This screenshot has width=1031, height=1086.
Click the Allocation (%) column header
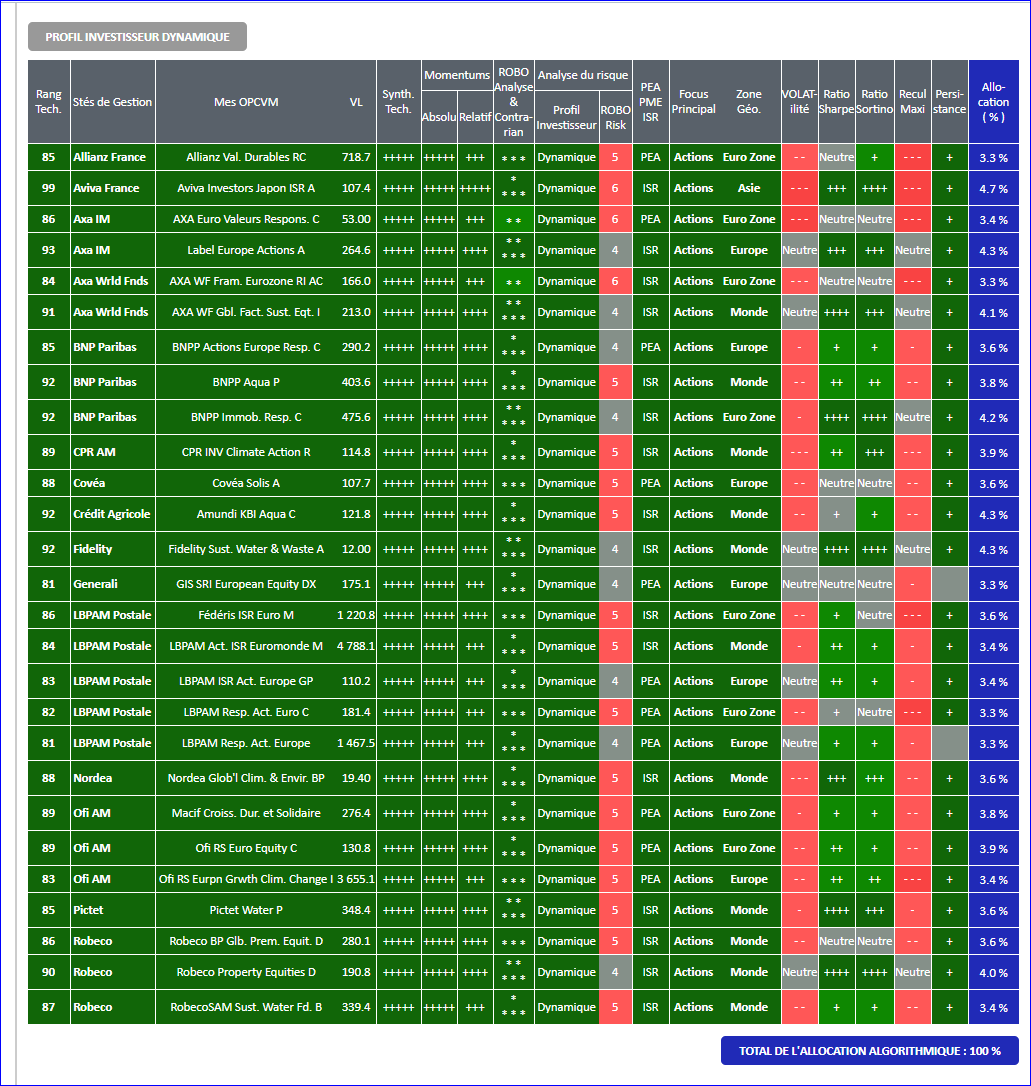(x=994, y=102)
